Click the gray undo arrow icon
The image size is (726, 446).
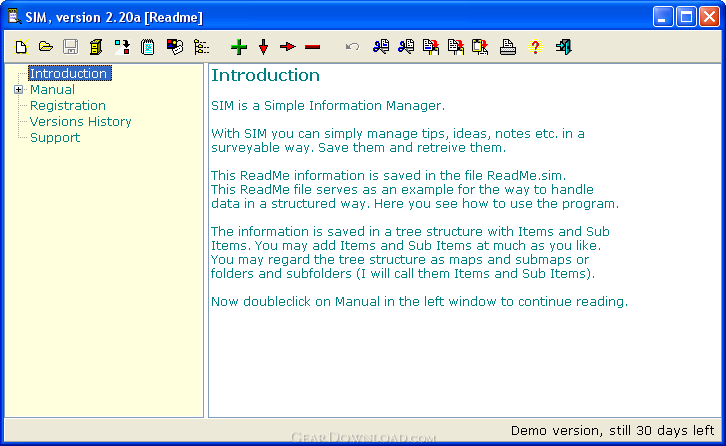(352, 47)
